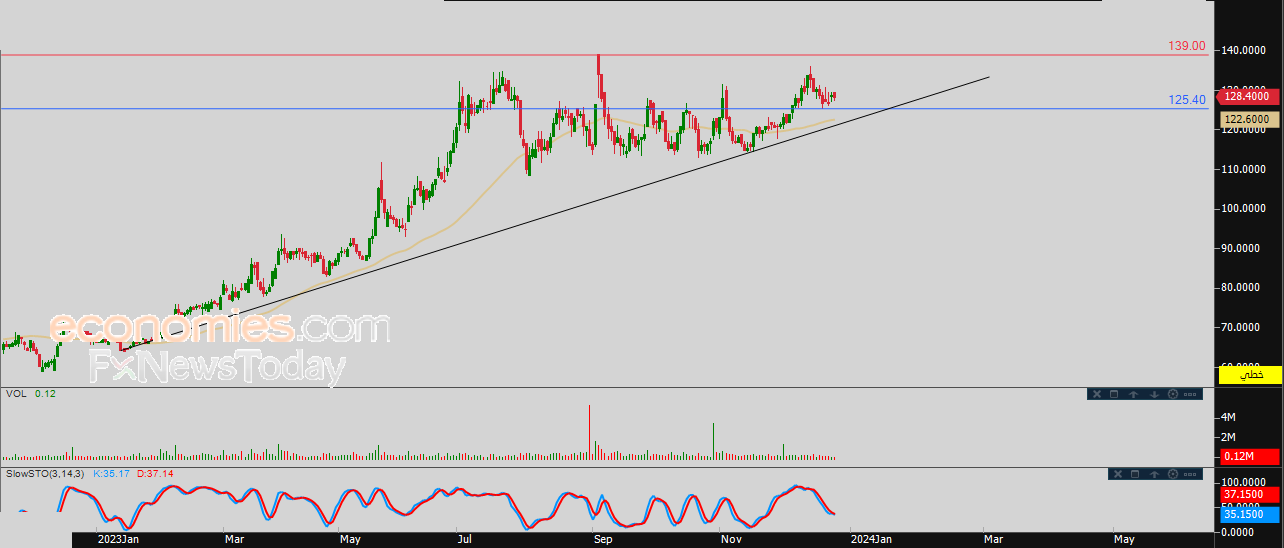This screenshot has height=548, width=1284.
Task: Select the blue 125.40 support line label
Action: (1187, 100)
